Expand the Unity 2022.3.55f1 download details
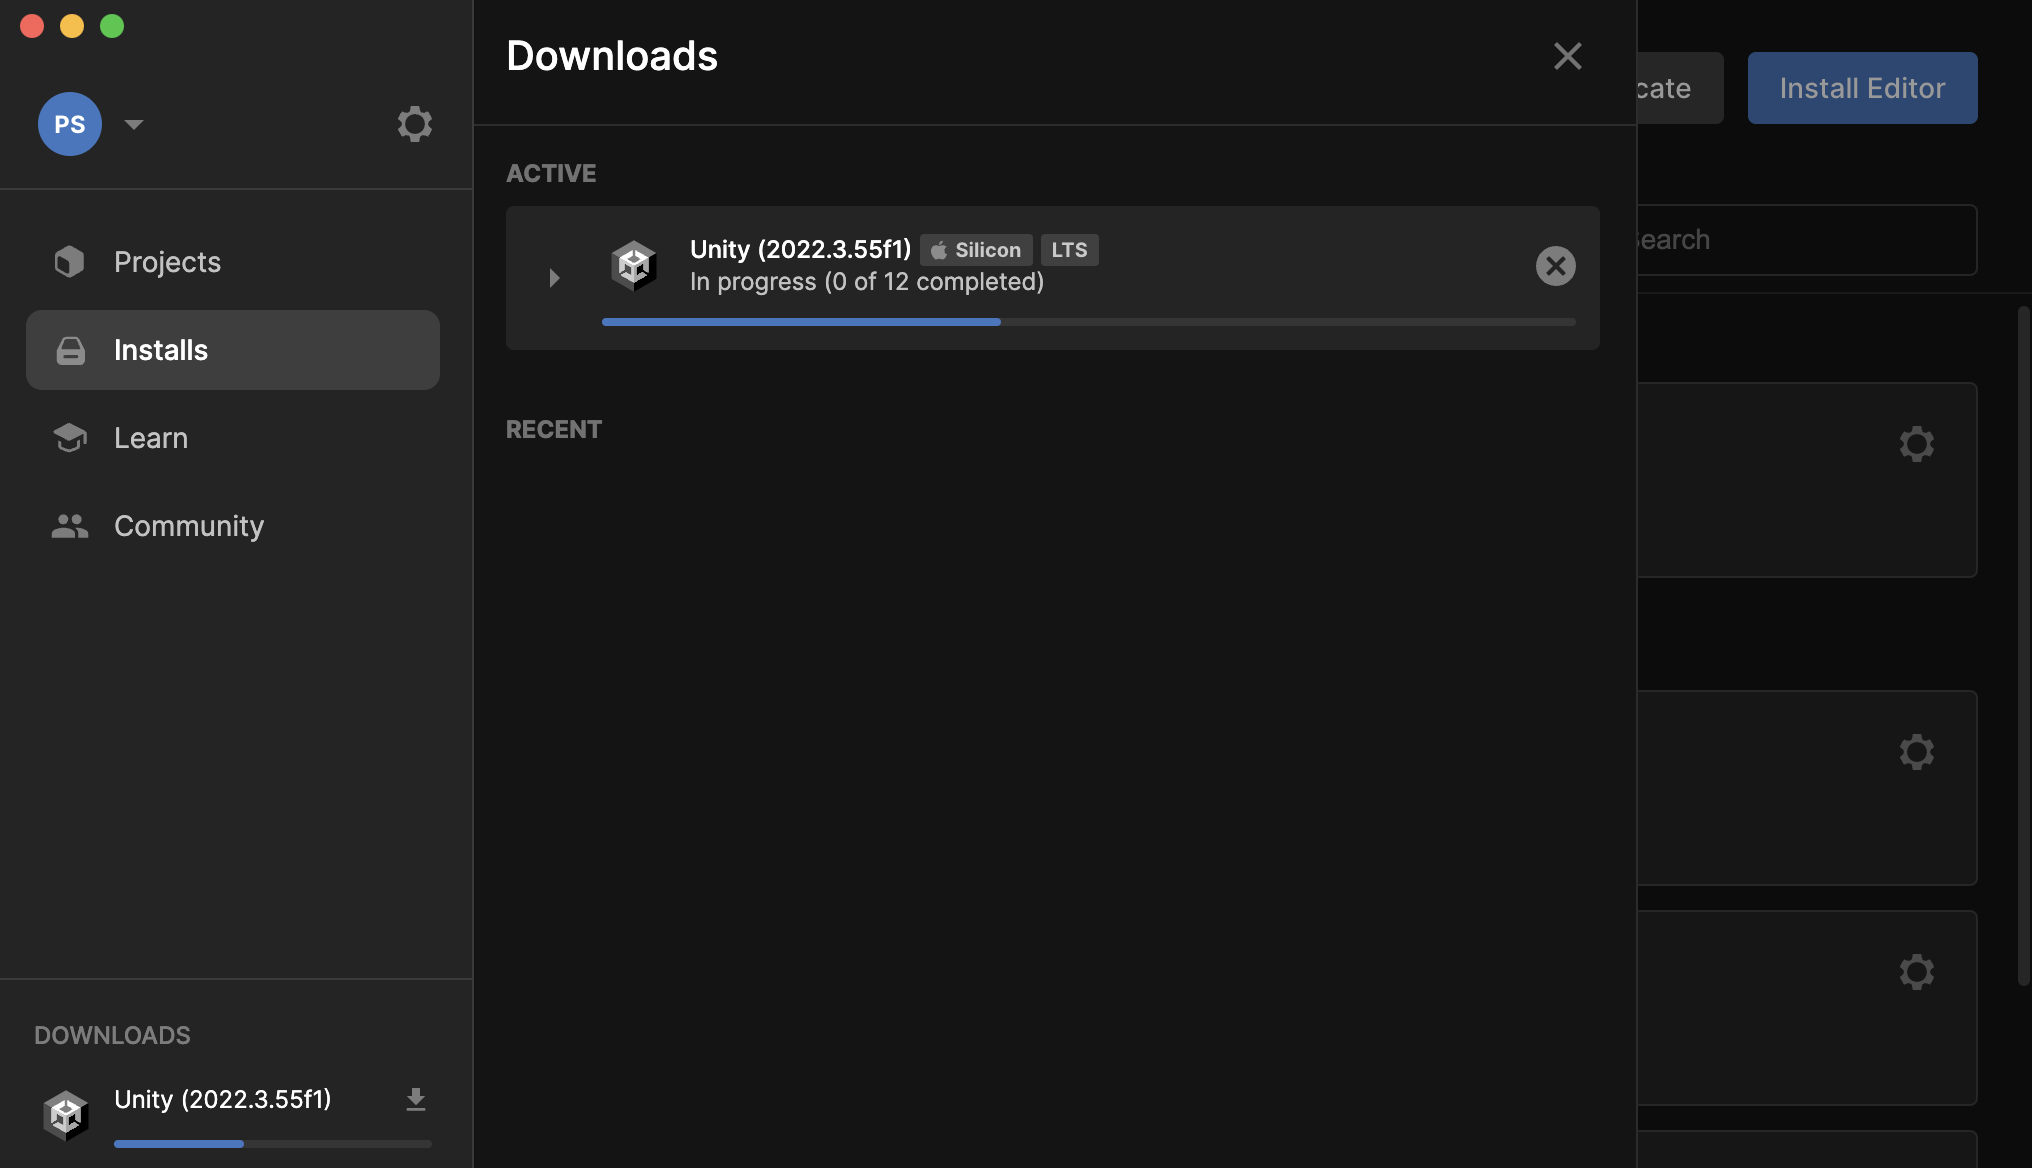Image resolution: width=2032 pixels, height=1168 pixels. pyautogui.click(x=554, y=278)
